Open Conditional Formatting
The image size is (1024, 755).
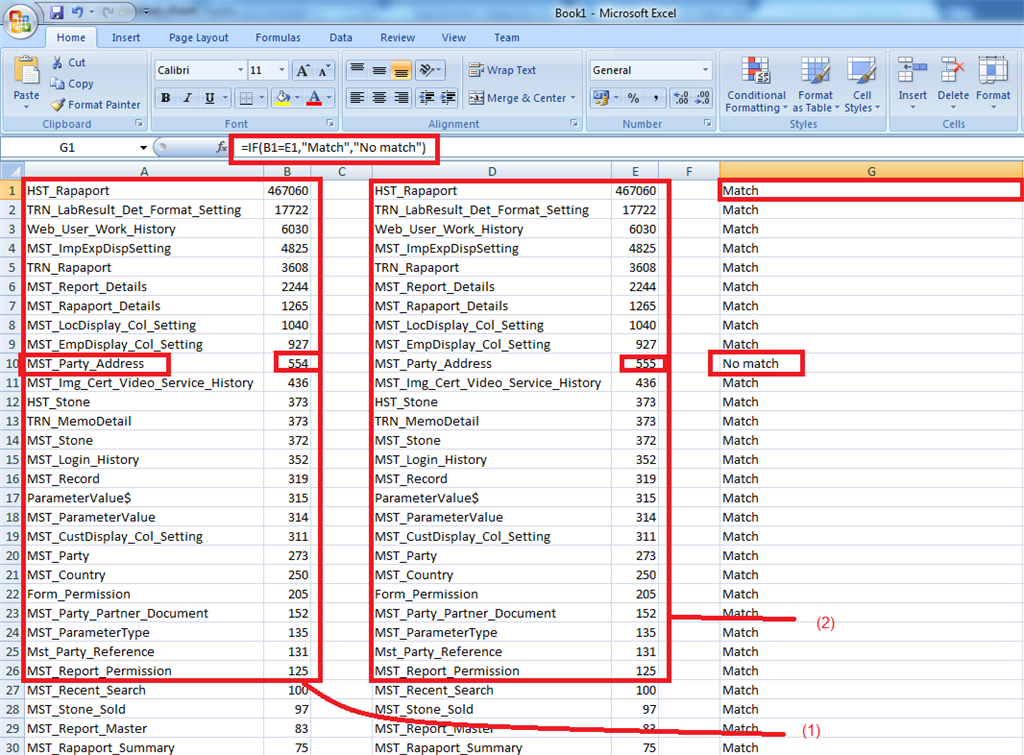756,84
